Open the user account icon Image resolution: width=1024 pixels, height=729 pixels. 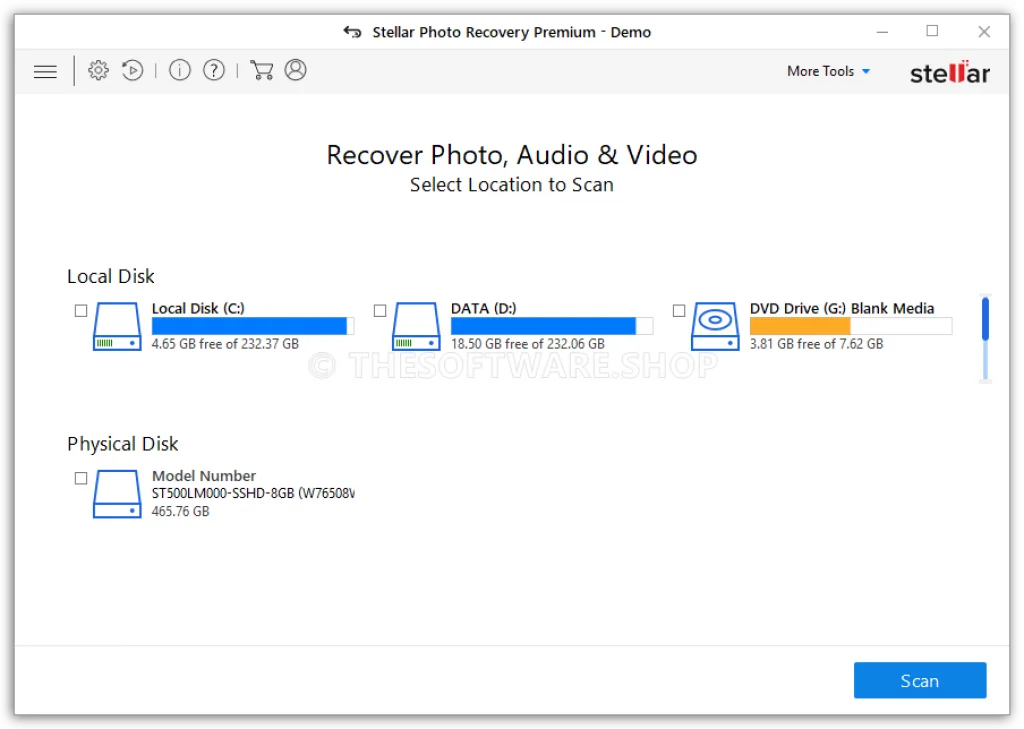point(295,70)
